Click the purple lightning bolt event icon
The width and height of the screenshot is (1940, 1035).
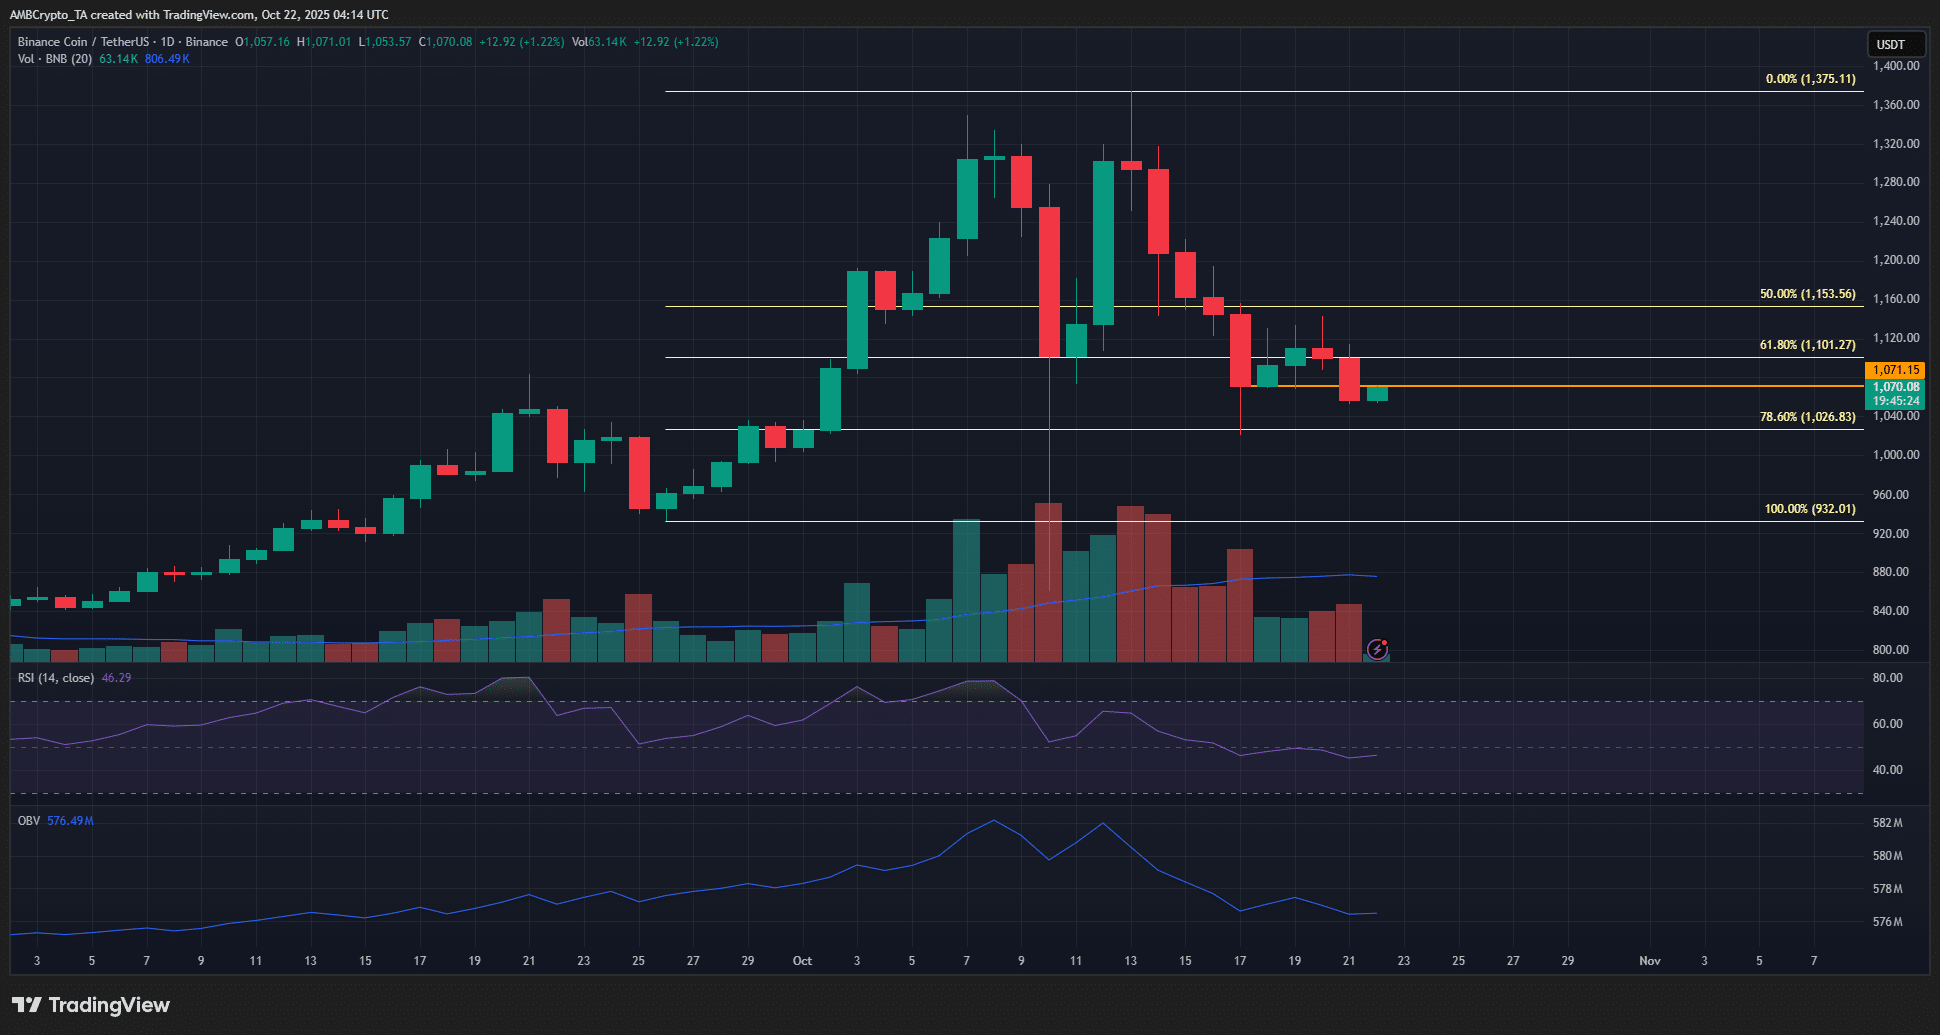pos(1377,649)
